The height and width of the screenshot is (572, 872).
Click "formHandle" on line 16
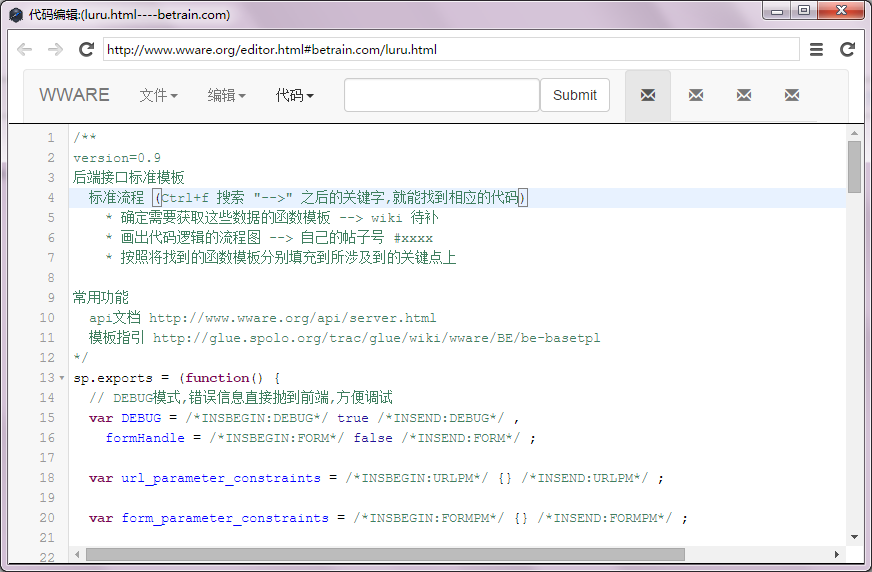[145, 438]
